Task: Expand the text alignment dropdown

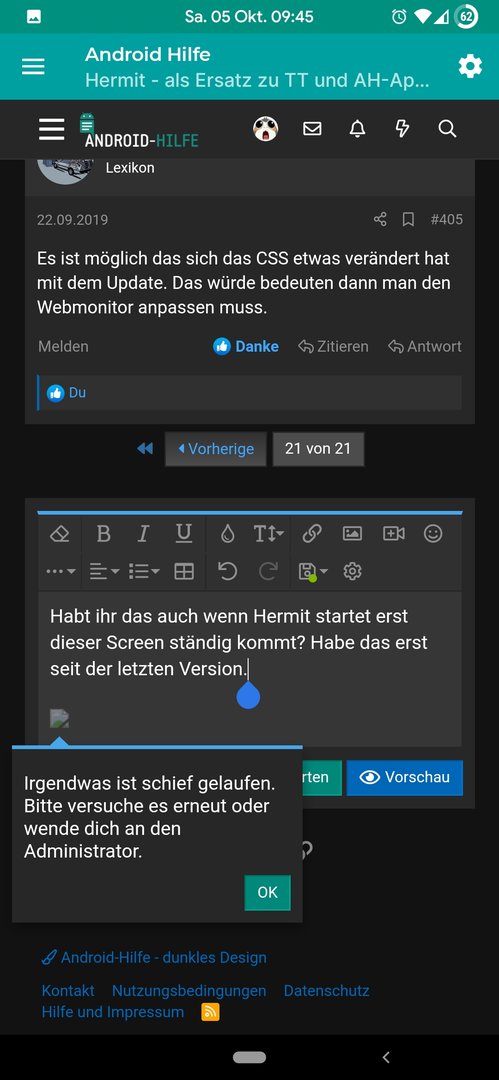Action: 104,571
